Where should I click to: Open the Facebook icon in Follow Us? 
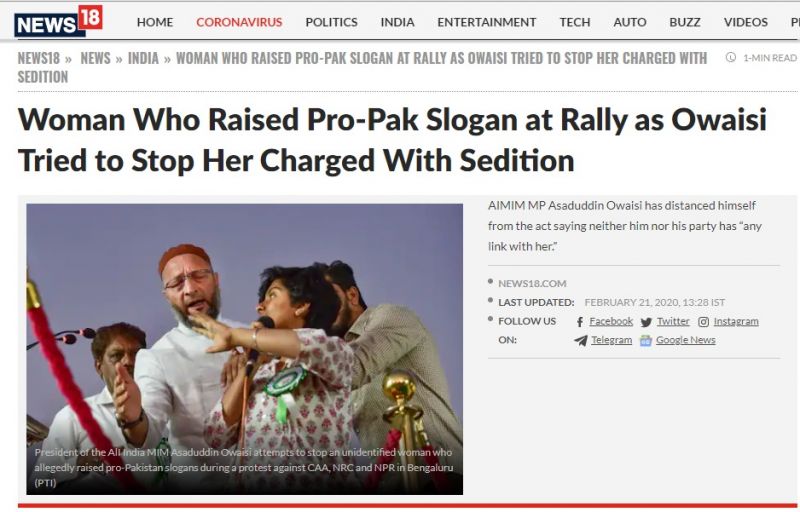point(580,322)
